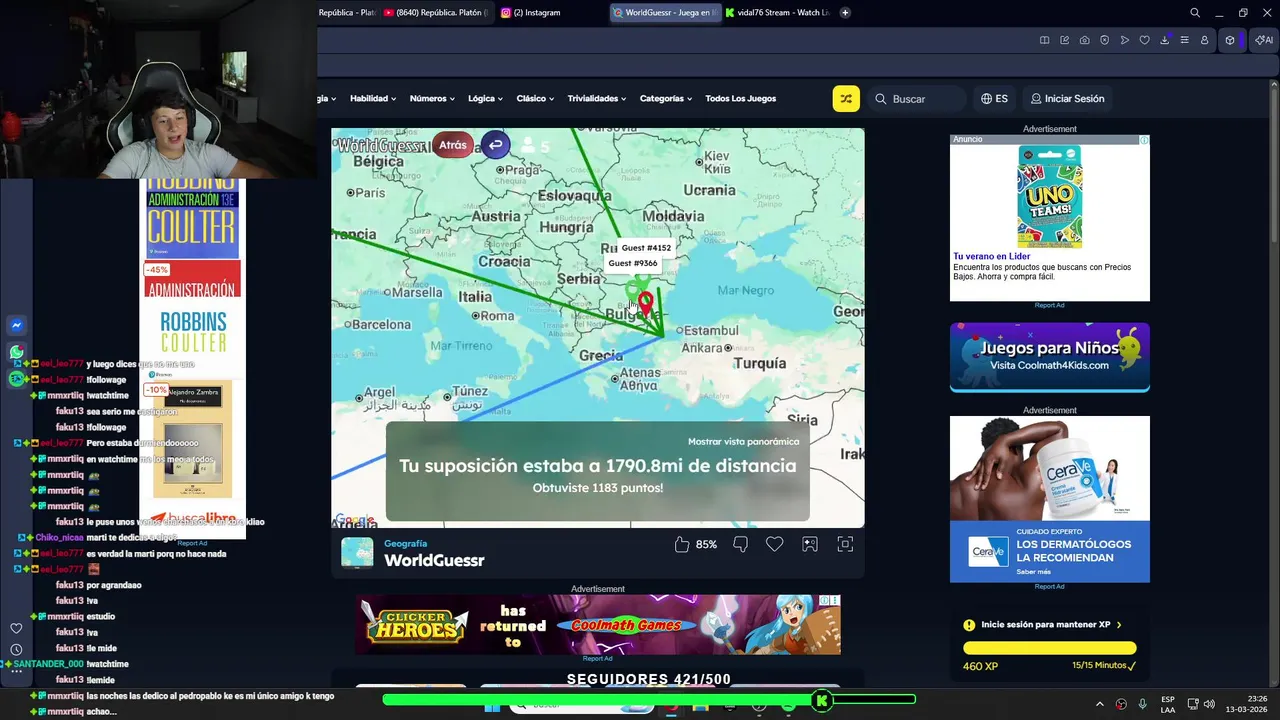Open the downloads icon in browser toolbar
Viewport: 1280px width, 720px height.
(1165, 40)
